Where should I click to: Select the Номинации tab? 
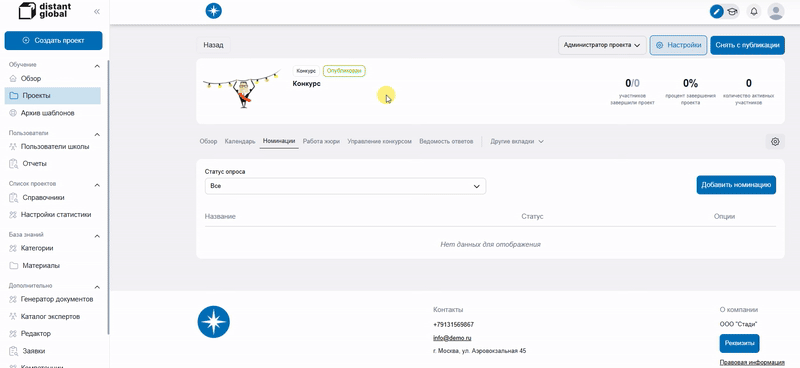[279, 141]
